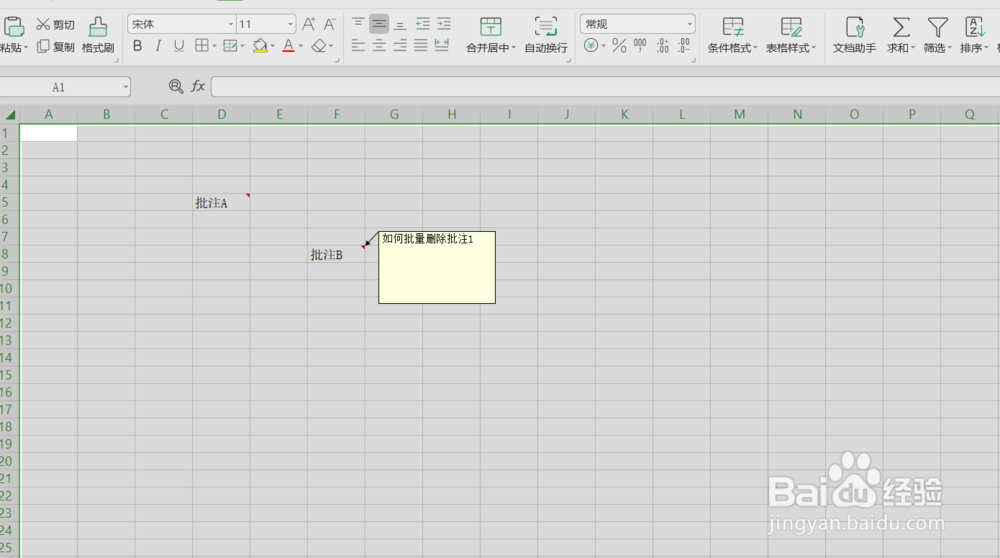Click the eraser clear formatting icon
Image resolution: width=1000 pixels, height=558 pixels.
pos(319,45)
